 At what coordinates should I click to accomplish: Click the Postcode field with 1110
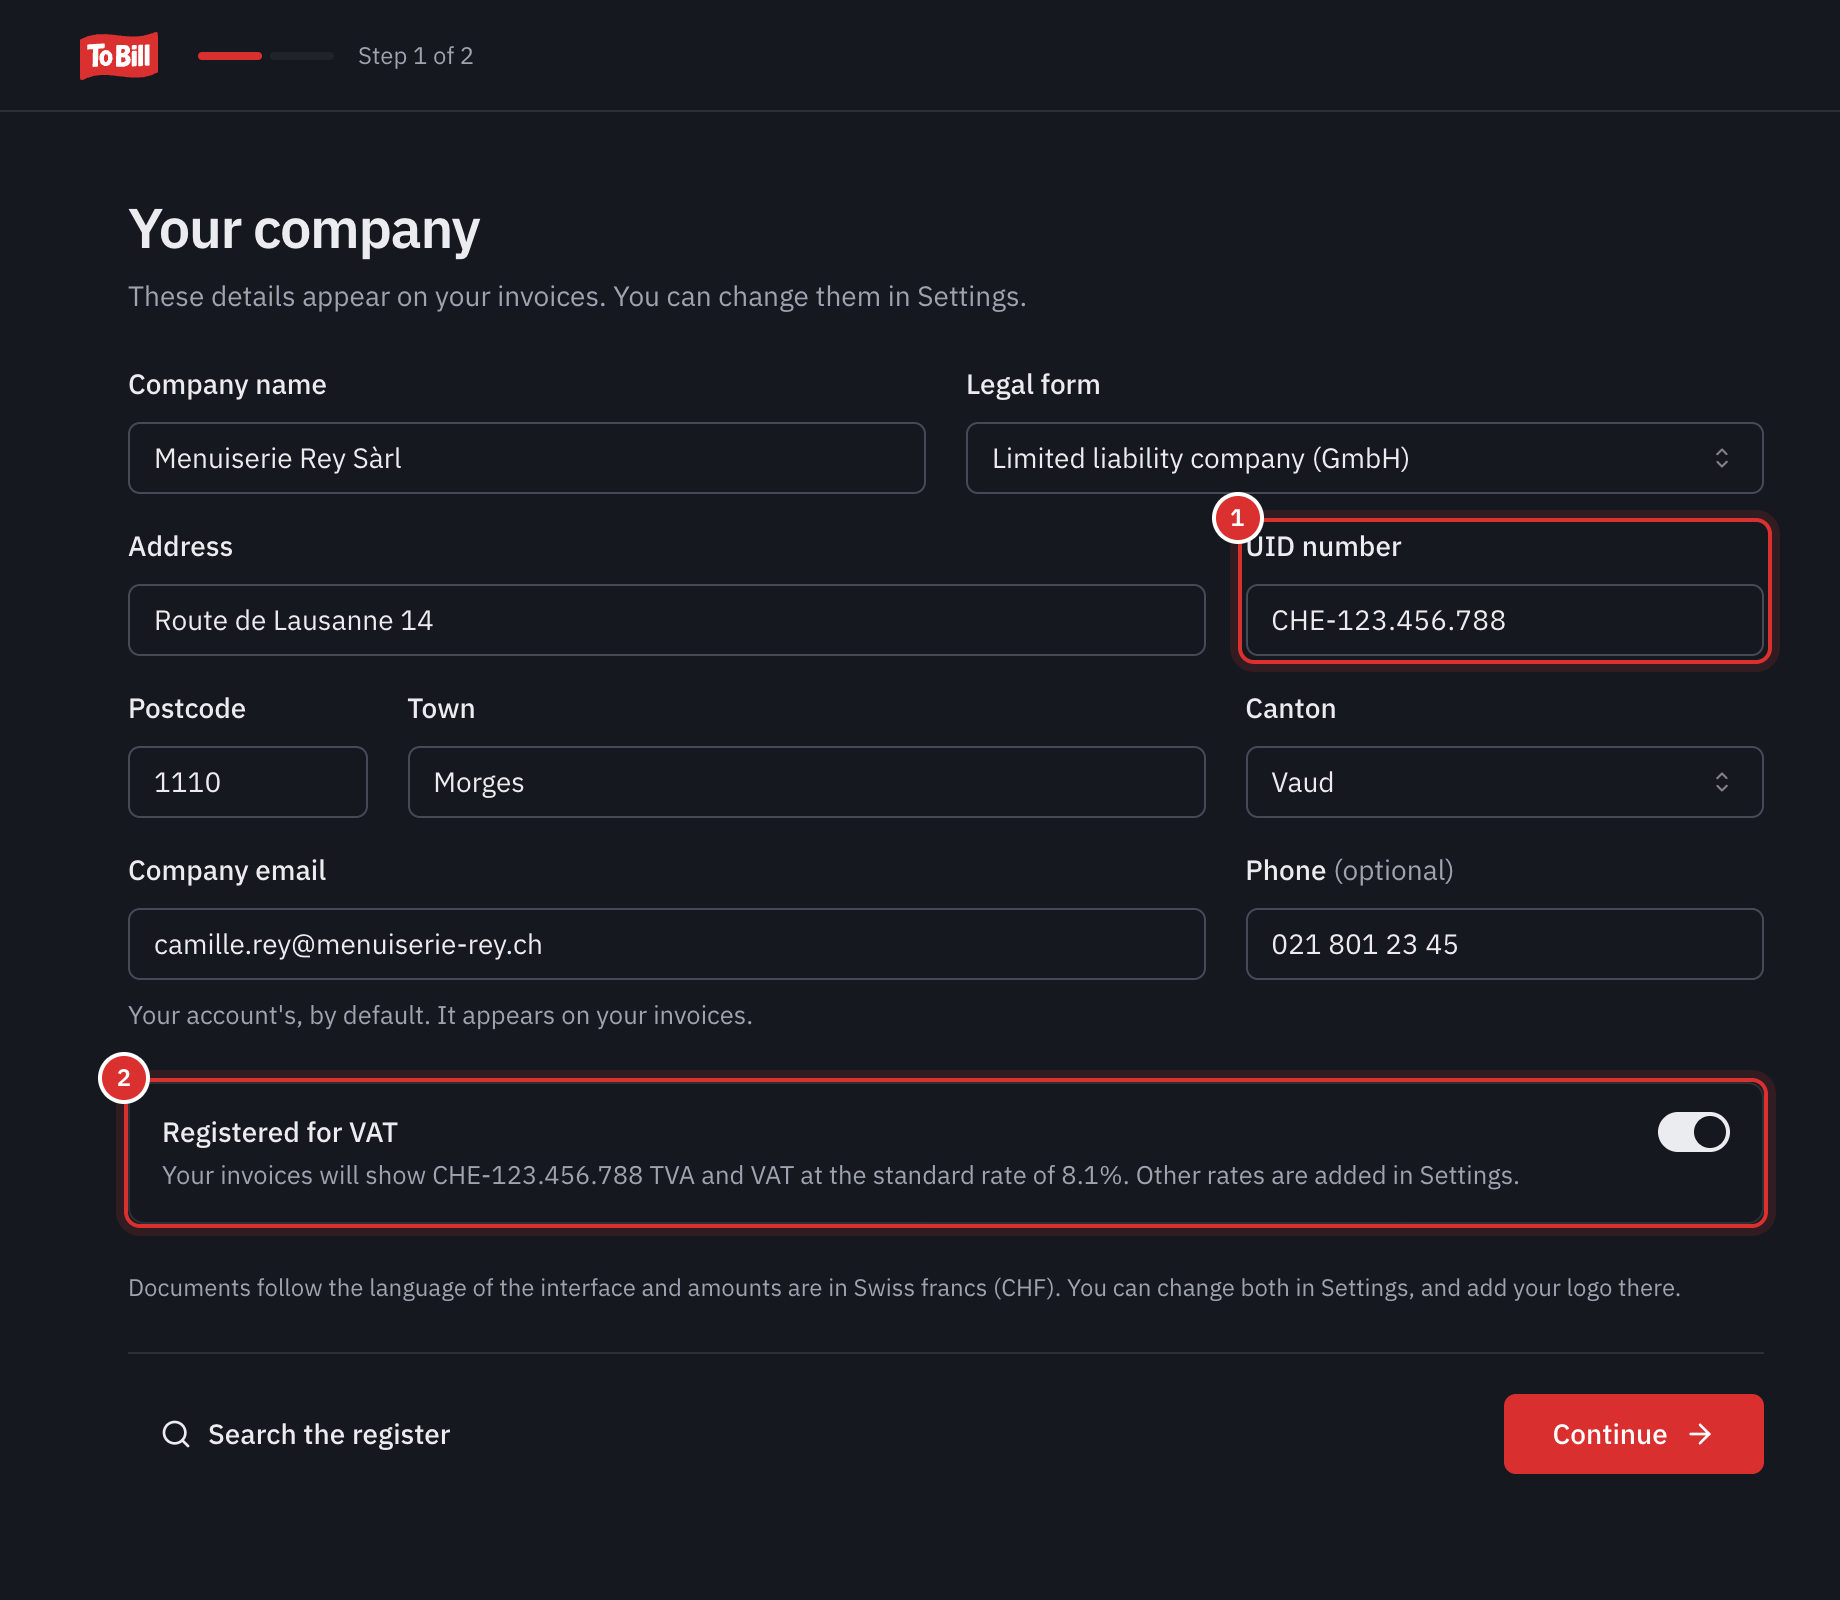[248, 782]
